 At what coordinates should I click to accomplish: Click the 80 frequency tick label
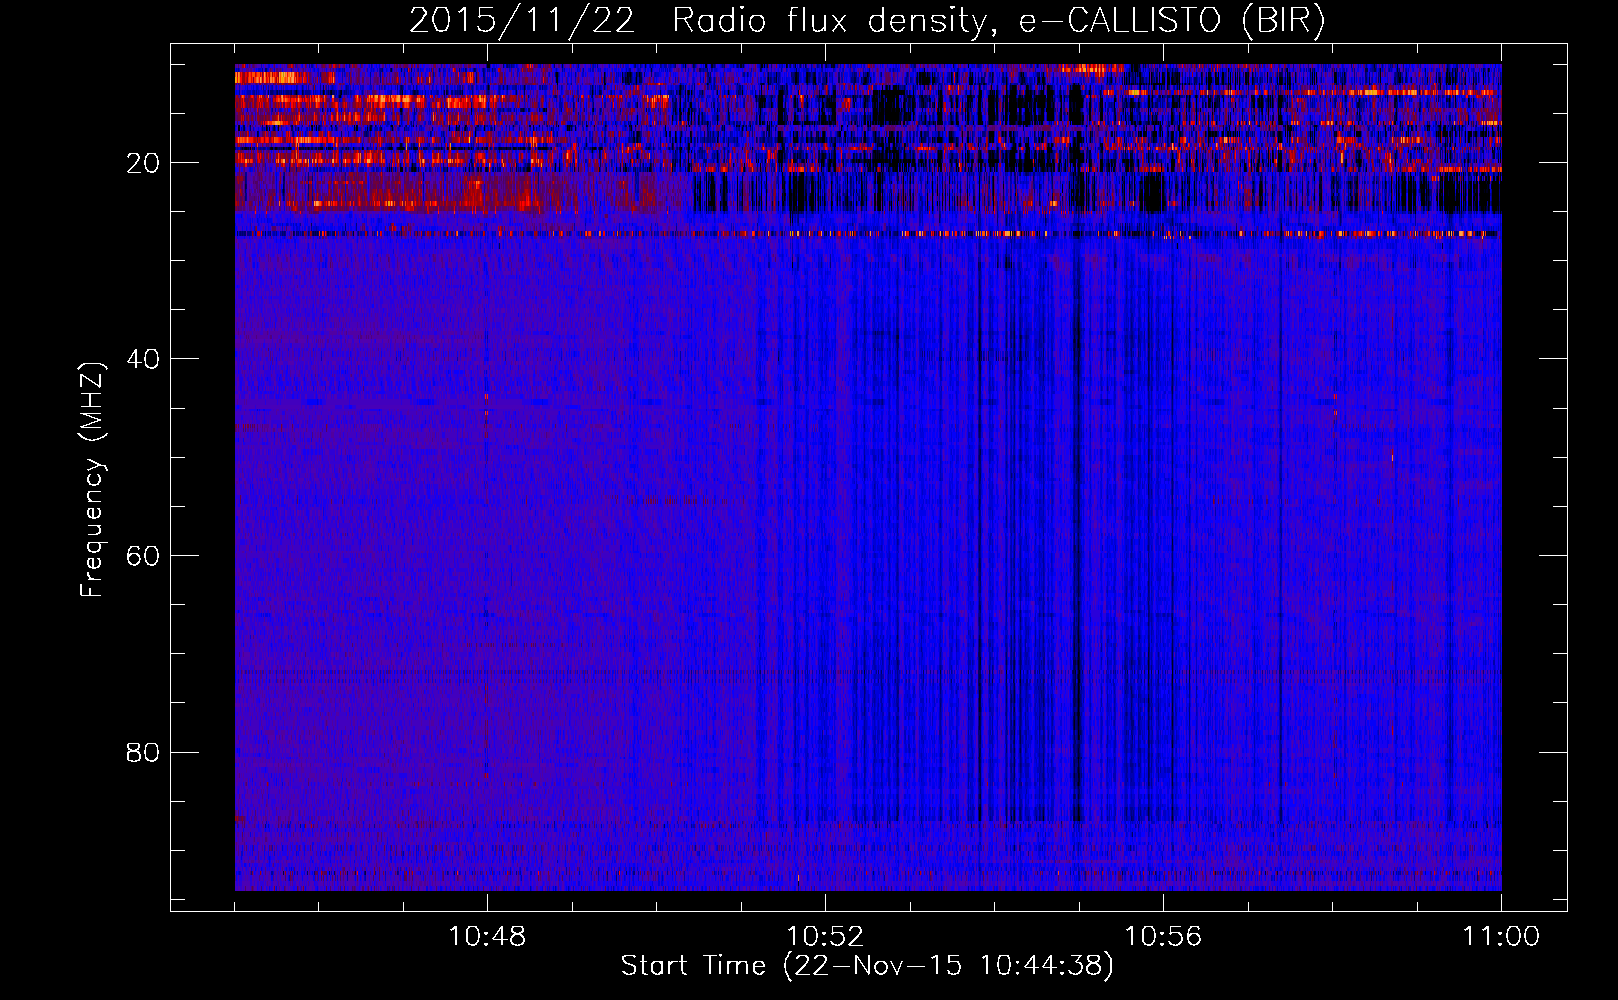[144, 752]
